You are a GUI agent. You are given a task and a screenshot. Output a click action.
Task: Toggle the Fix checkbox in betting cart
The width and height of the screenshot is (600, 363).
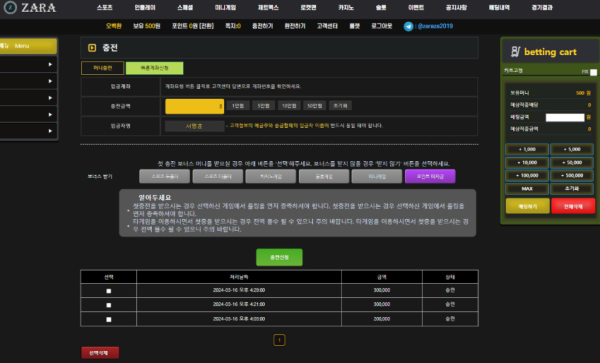click(x=593, y=72)
